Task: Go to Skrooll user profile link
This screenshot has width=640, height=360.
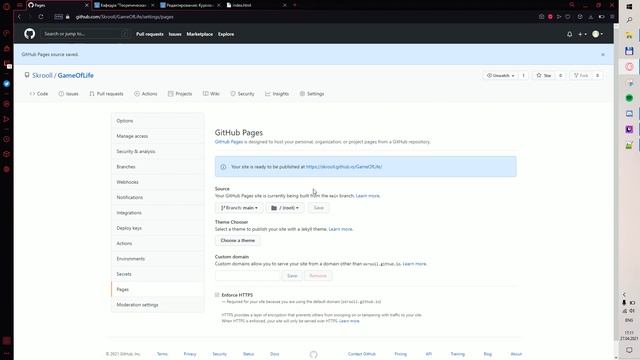Action: point(42,76)
